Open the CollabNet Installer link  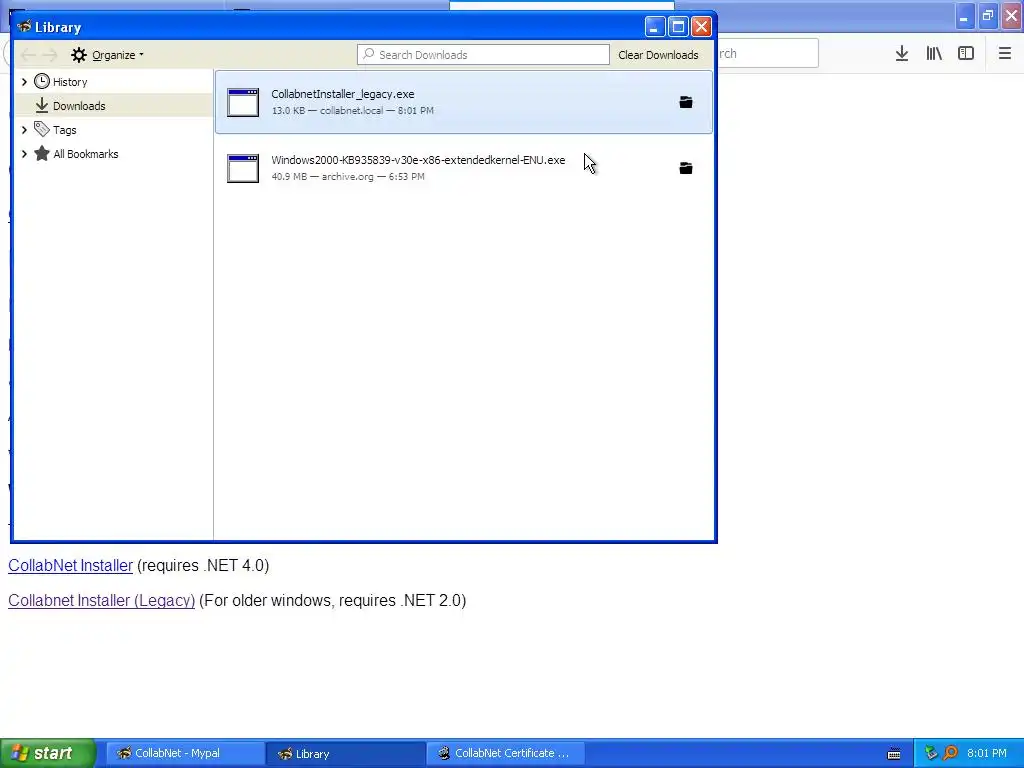tap(71, 566)
